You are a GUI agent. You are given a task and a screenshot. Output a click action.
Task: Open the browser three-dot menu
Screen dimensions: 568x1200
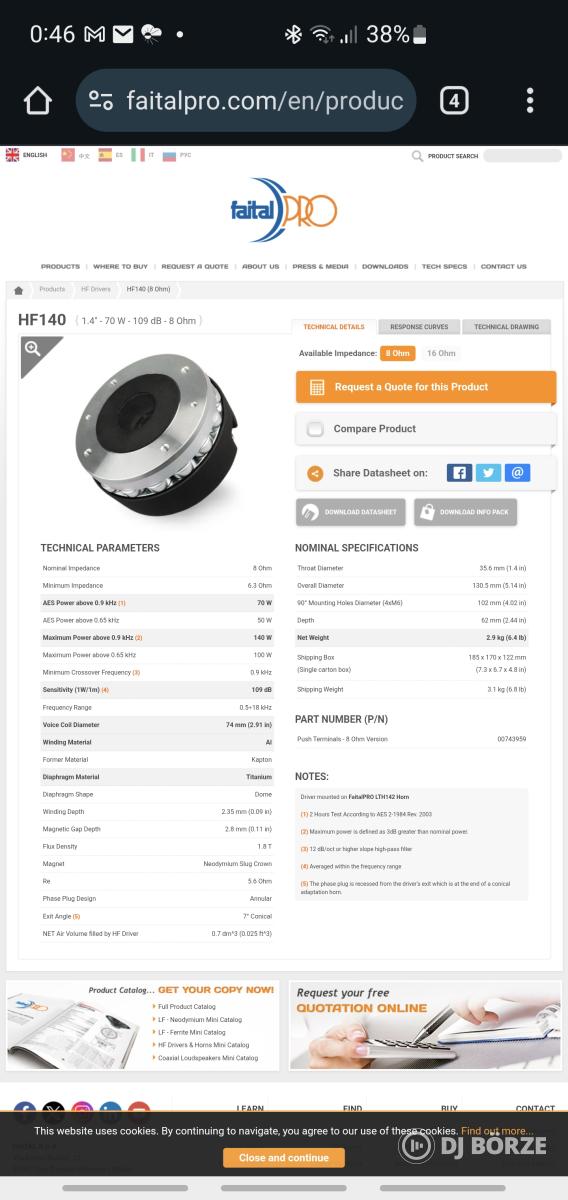(530, 100)
